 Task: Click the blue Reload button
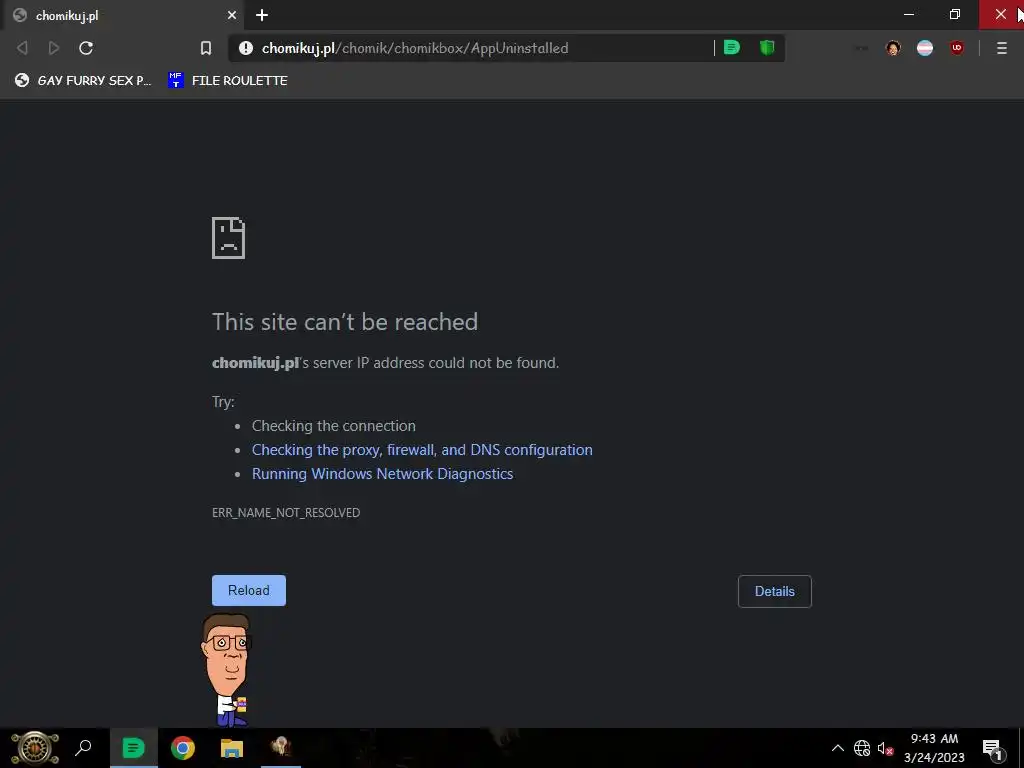click(x=249, y=590)
